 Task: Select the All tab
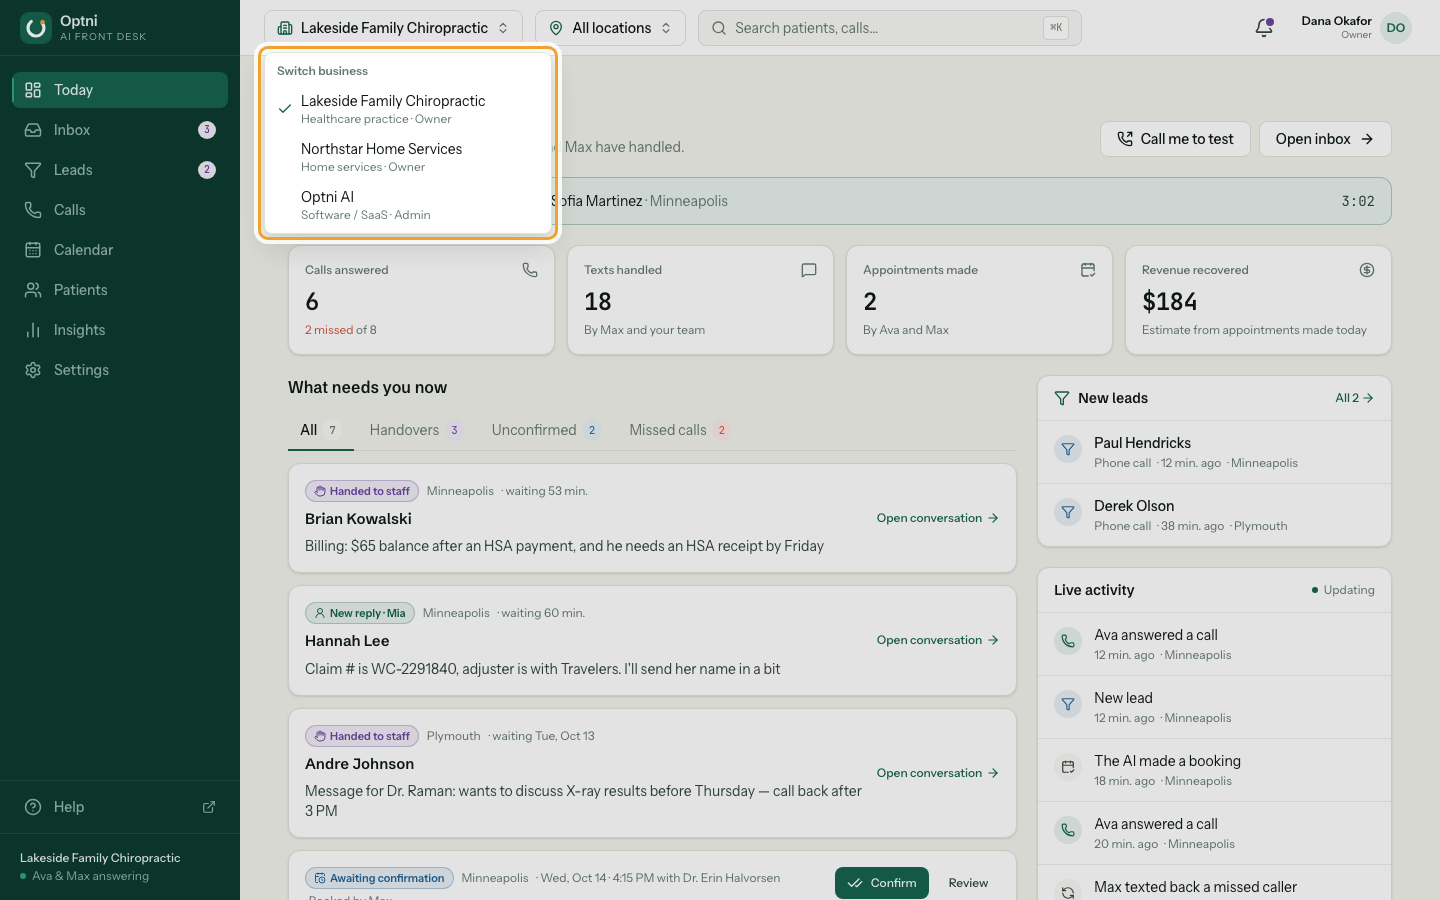[x=320, y=430]
